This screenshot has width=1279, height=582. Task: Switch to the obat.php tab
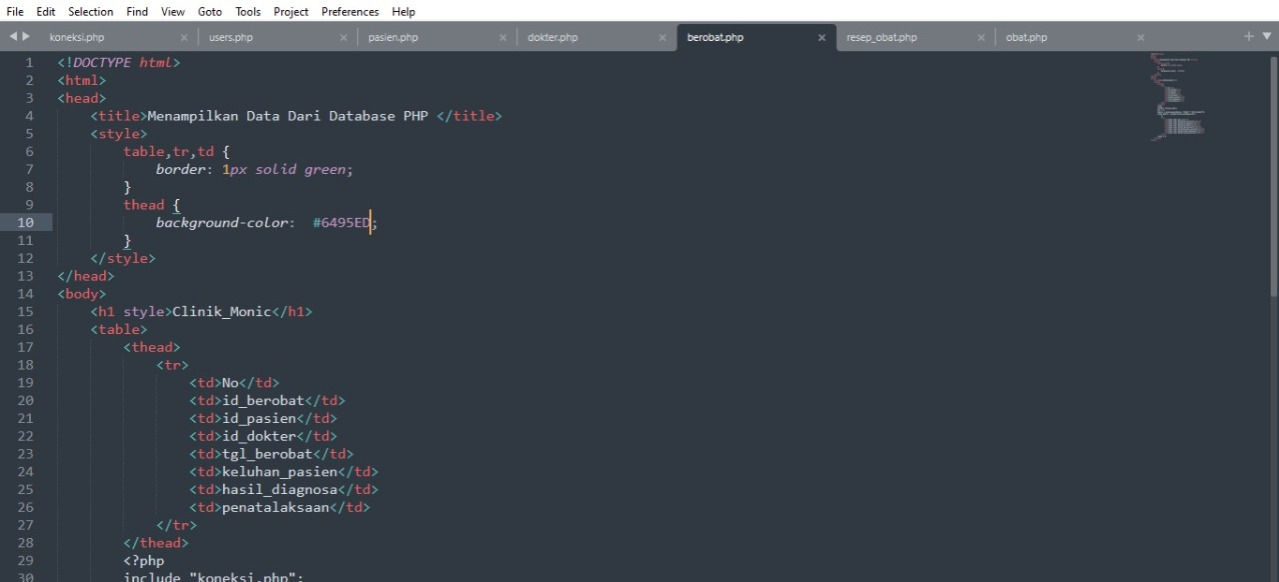[x=1026, y=38]
